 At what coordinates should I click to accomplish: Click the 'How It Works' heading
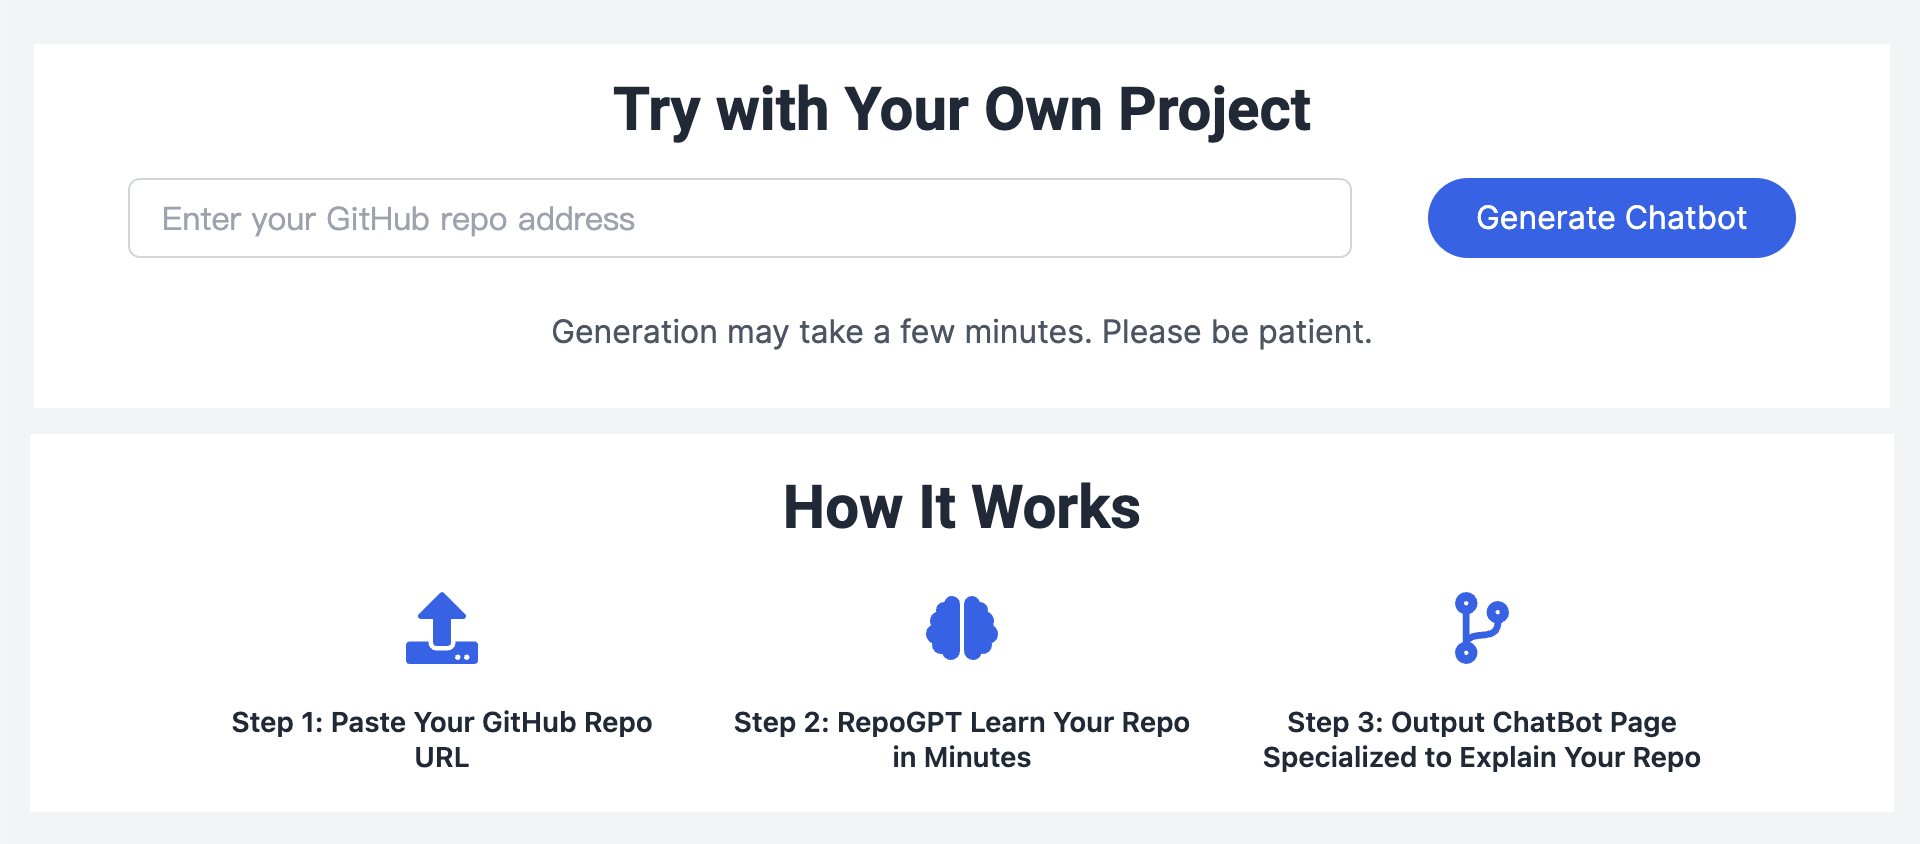point(961,507)
